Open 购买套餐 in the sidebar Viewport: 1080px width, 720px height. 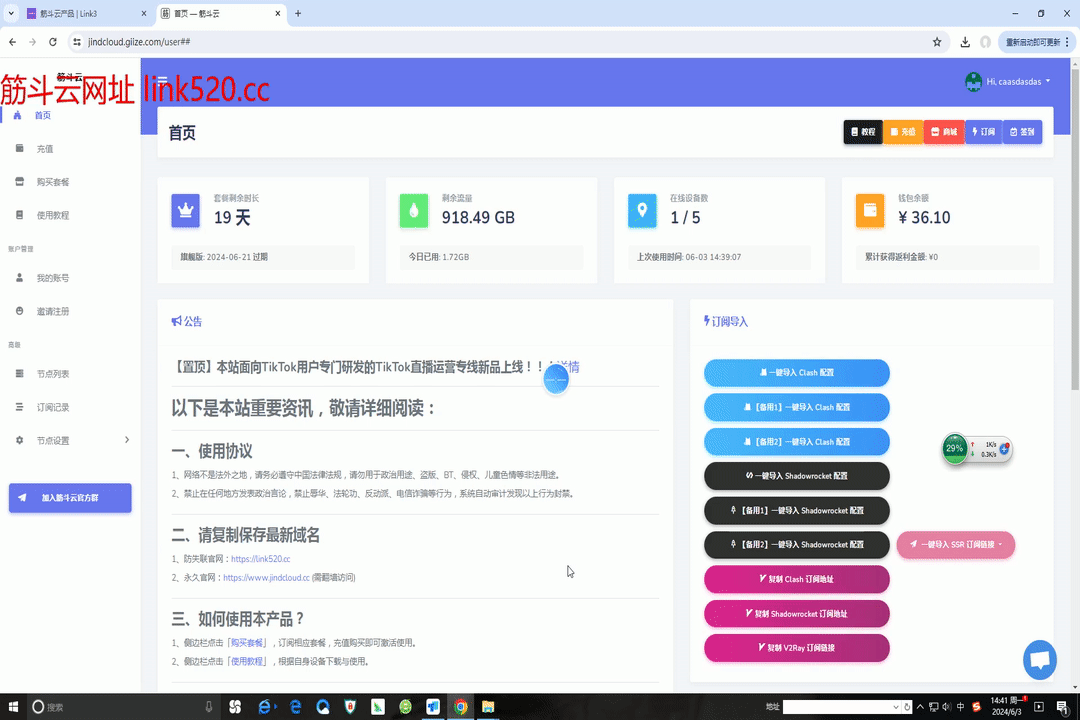53,182
